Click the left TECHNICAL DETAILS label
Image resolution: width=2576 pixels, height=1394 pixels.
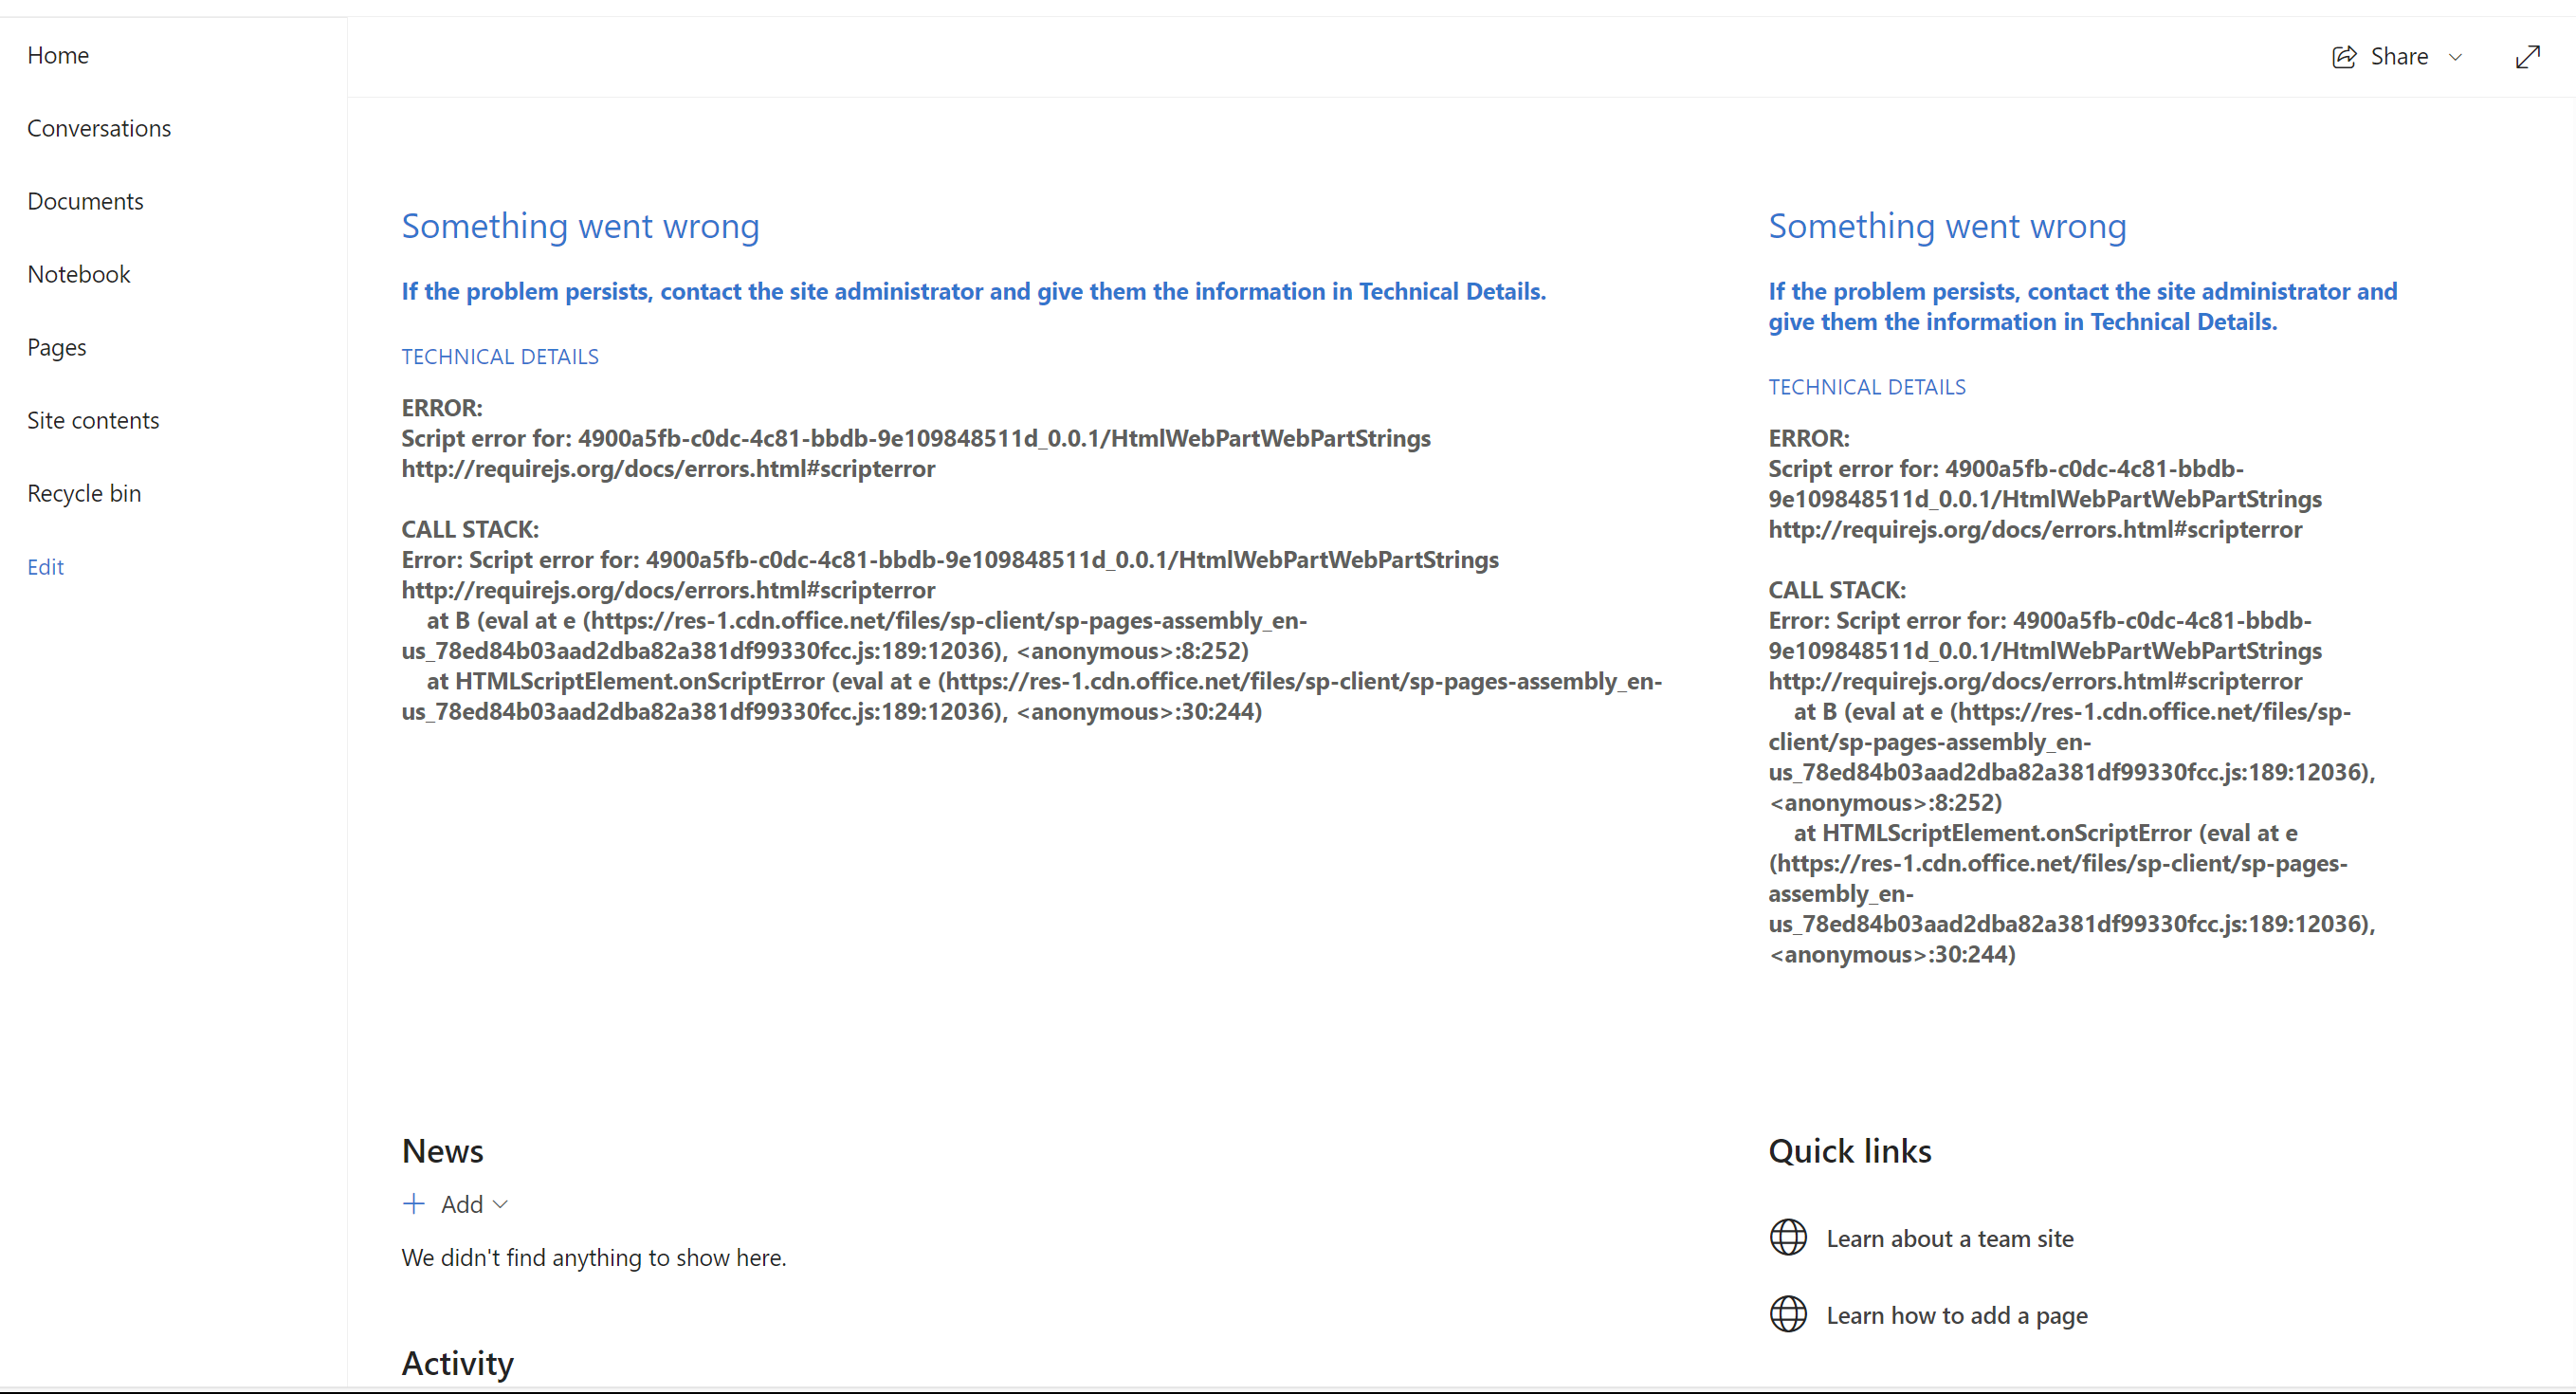point(500,357)
